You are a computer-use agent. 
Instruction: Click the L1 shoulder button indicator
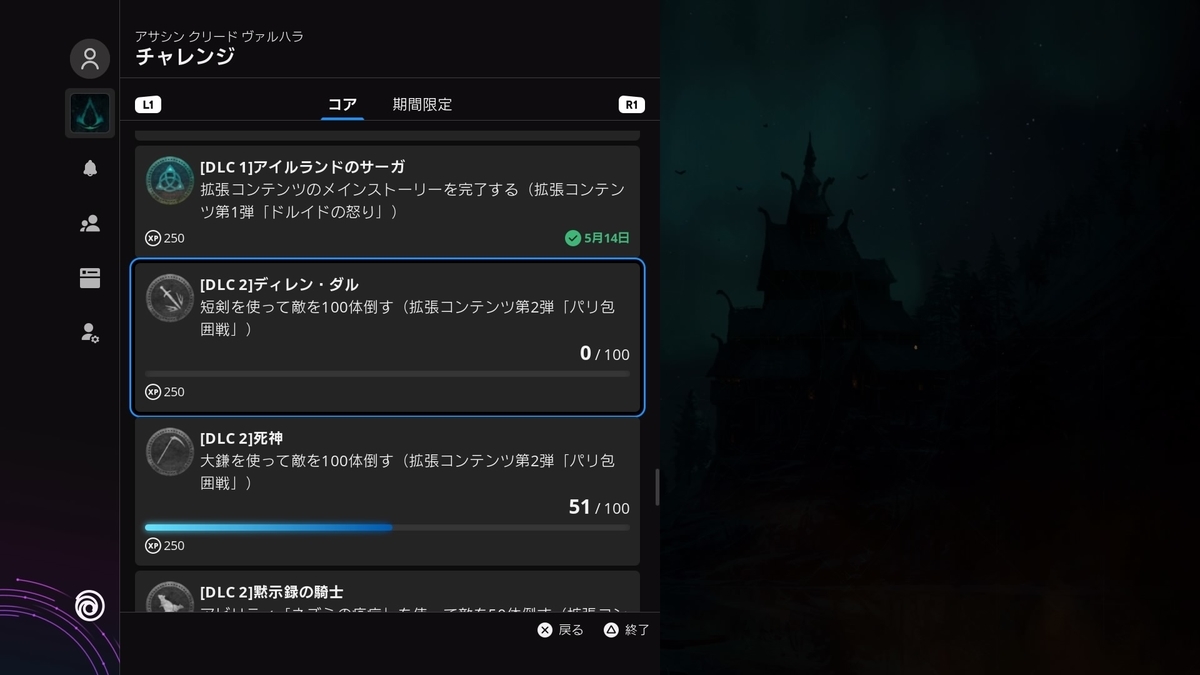click(x=148, y=104)
